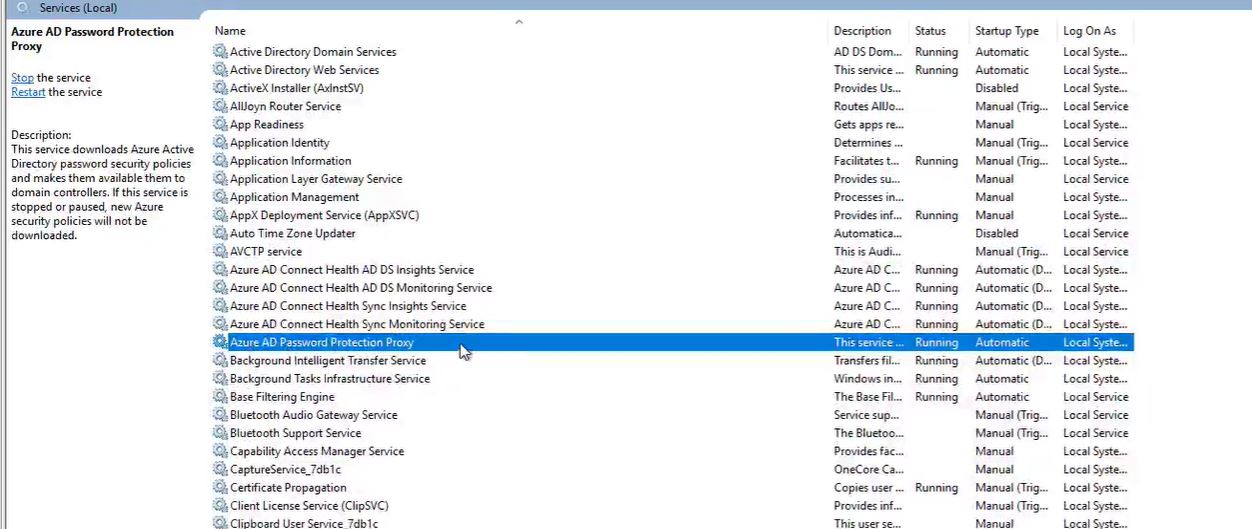Sort by the Startup Type column header
This screenshot has width=1252, height=529.
(1006, 31)
